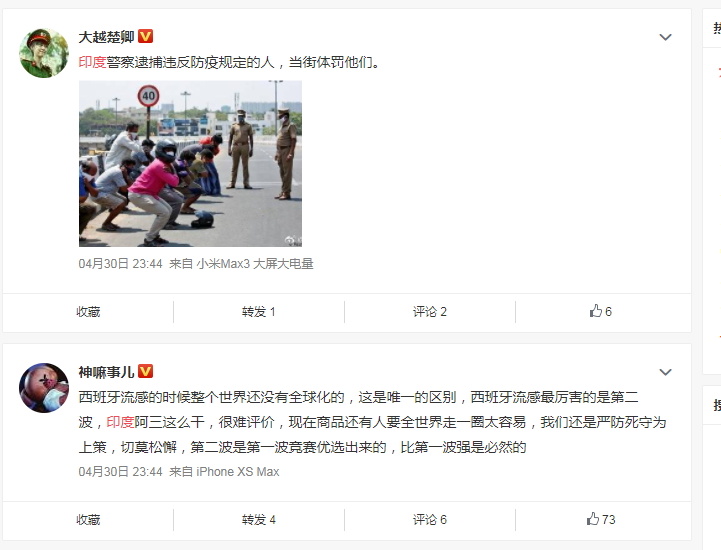Expand the options chevron on the second post
This screenshot has height=550, width=721.
(x=665, y=372)
